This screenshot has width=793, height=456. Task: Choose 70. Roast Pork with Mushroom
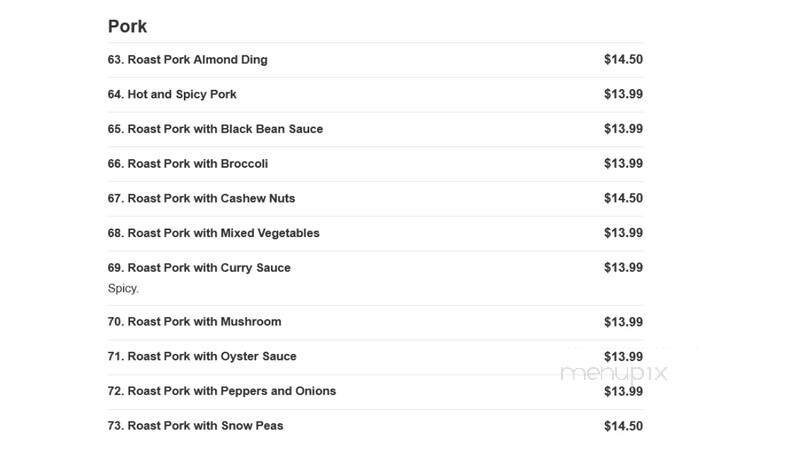194,322
